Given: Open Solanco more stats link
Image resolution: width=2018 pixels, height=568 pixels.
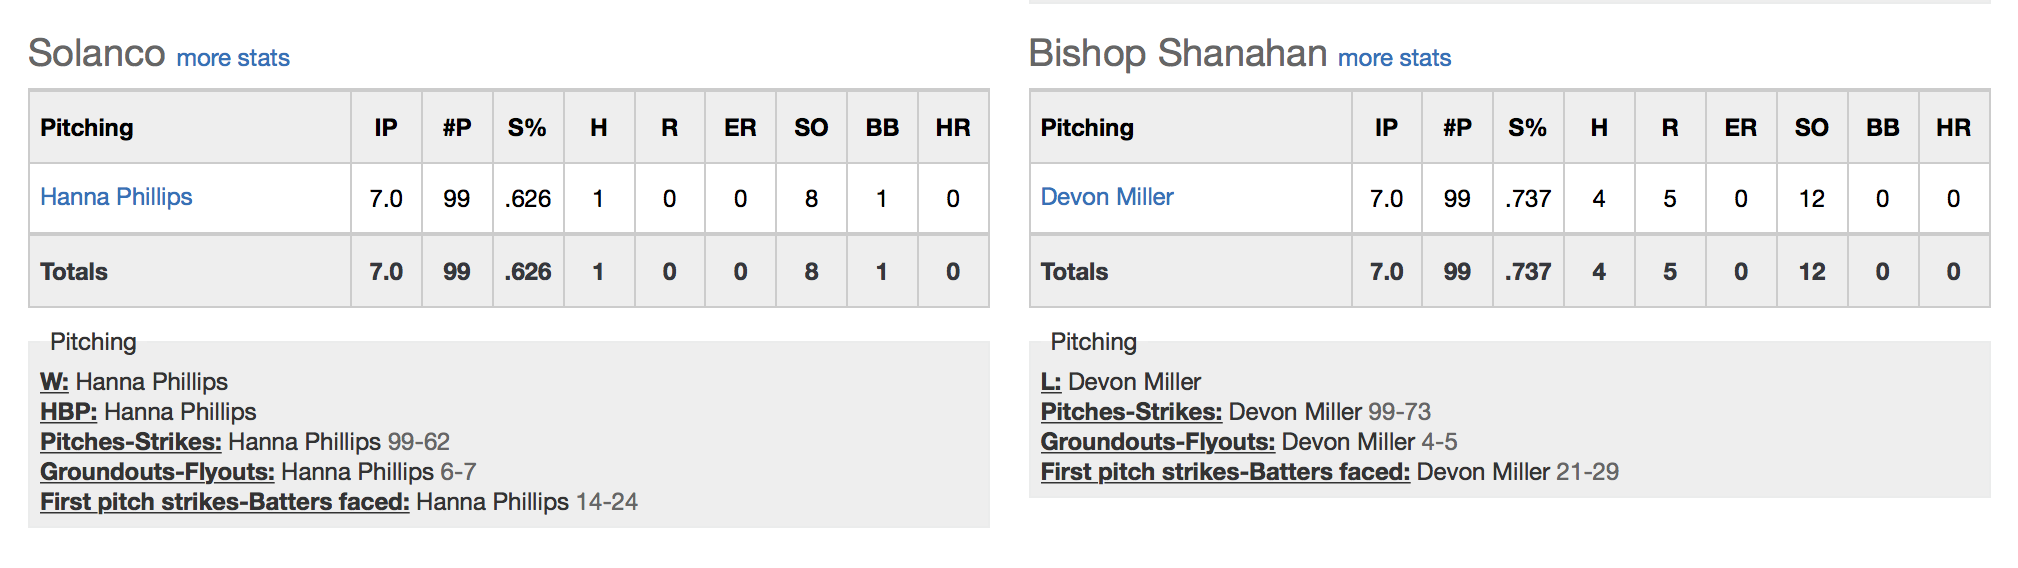Looking at the screenshot, I should pos(233,58).
